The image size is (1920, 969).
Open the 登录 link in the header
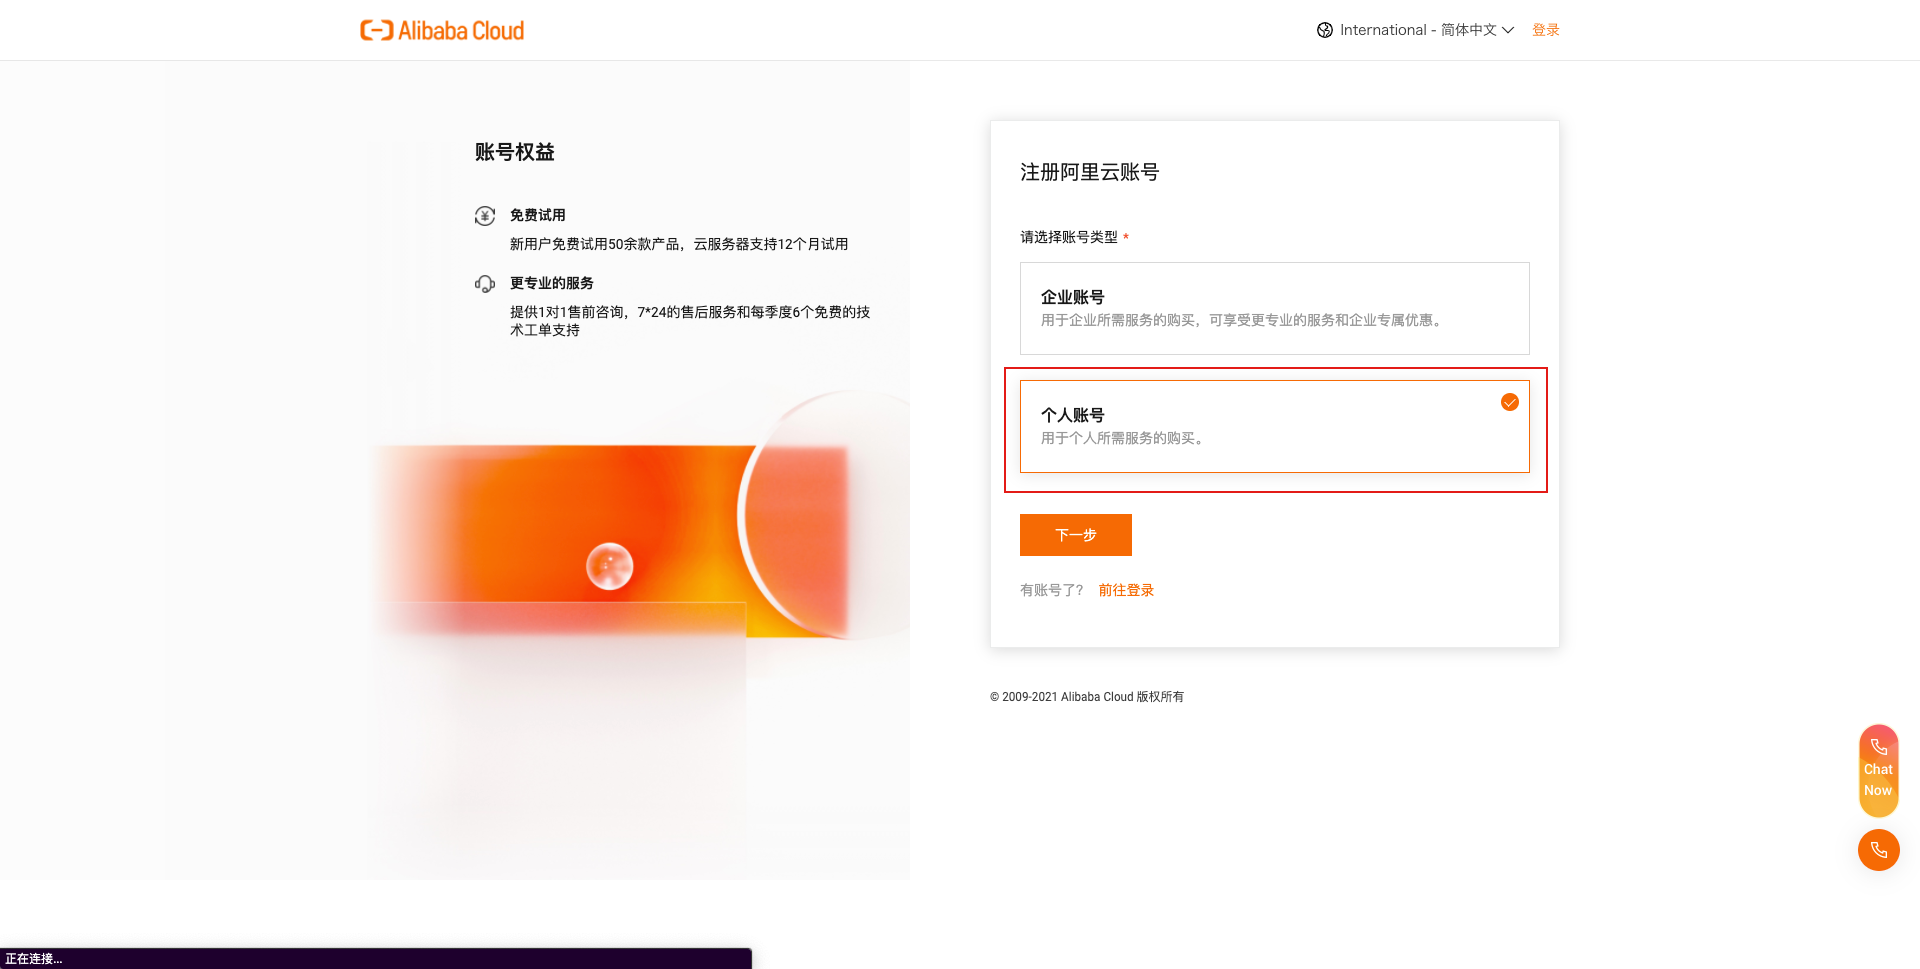click(1546, 30)
